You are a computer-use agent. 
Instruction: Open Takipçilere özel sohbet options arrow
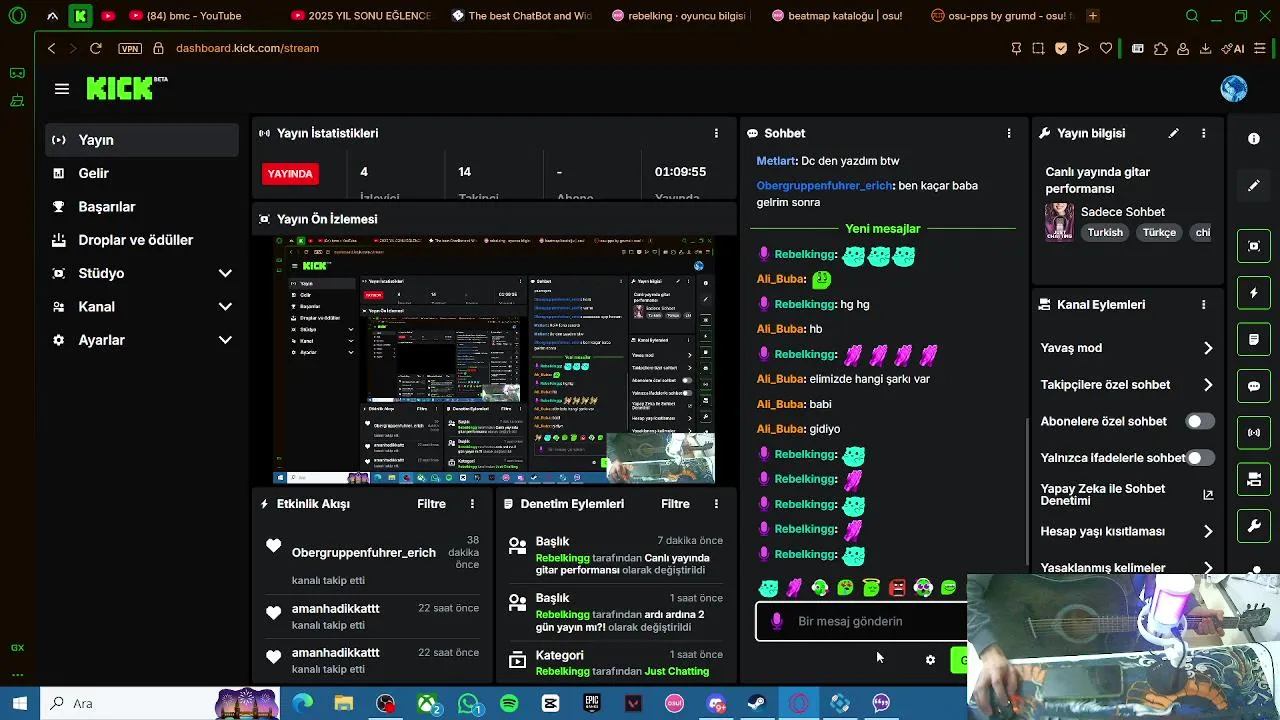[x=1208, y=385]
